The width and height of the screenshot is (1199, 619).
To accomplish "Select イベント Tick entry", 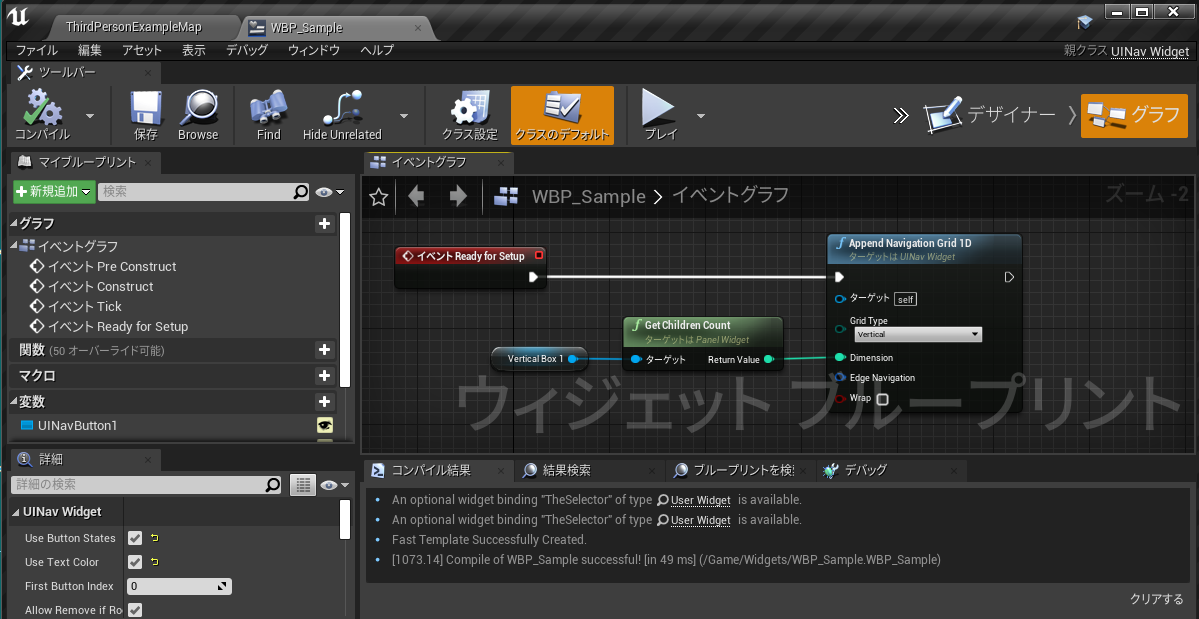I will (x=76, y=306).
